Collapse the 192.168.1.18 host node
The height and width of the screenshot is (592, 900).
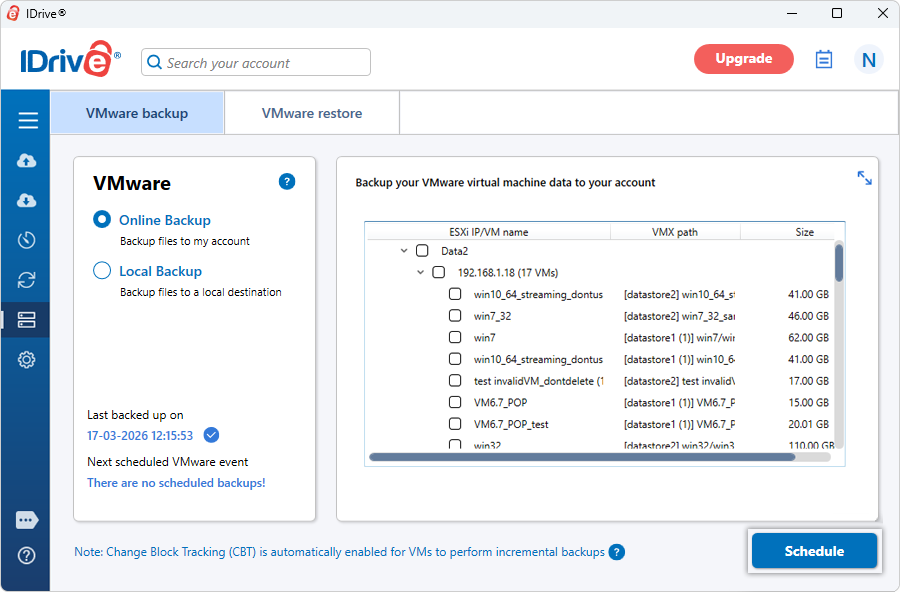[x=421, y=272]
